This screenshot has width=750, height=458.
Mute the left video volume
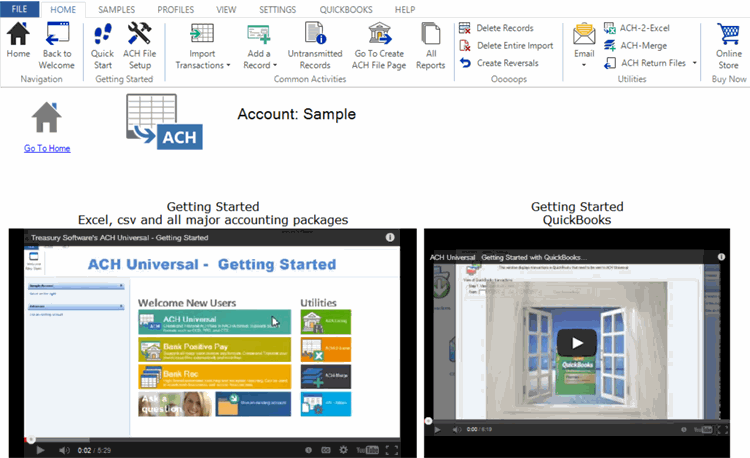tap(65, 450)
